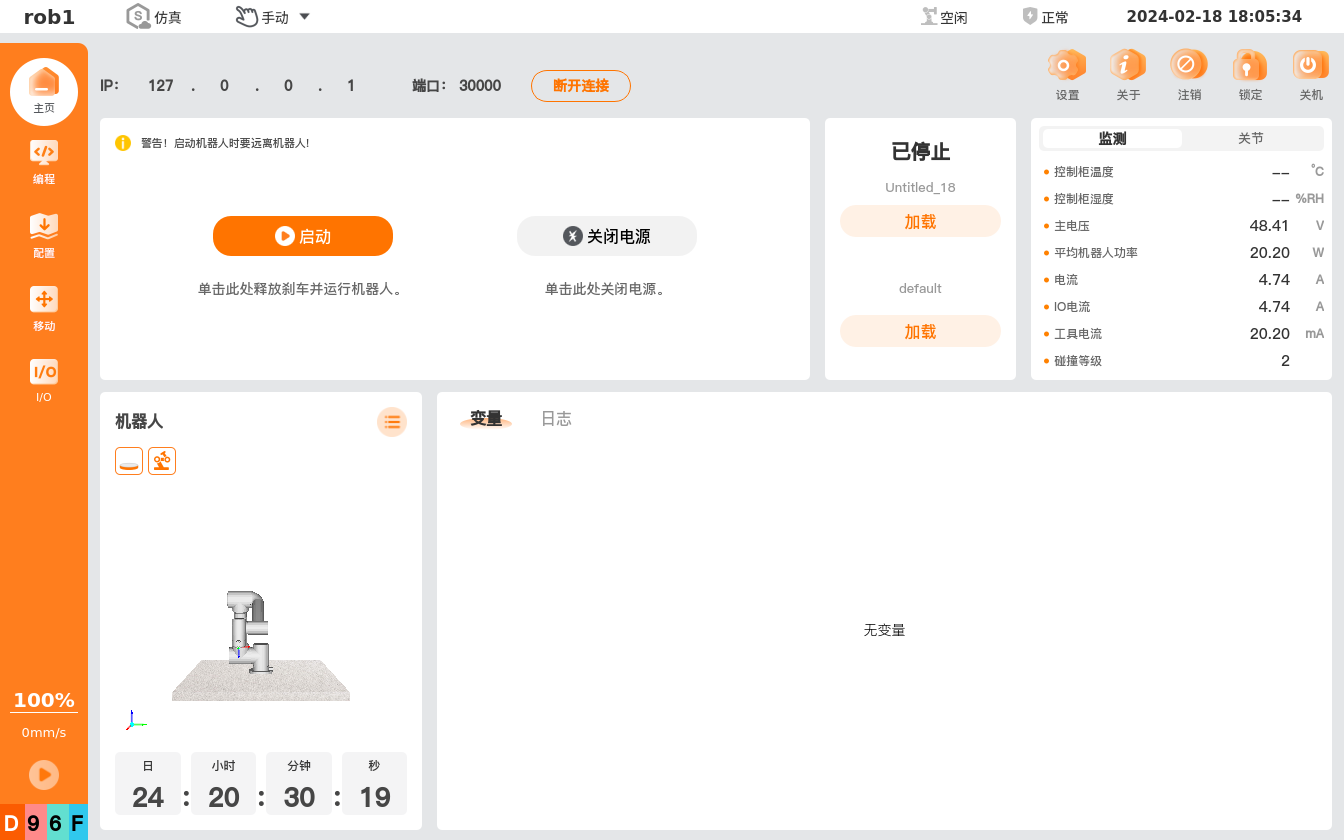Click the 控制柜湿度 row label
Viewport: 1344px width, 840px height.
click(1083, 199)
